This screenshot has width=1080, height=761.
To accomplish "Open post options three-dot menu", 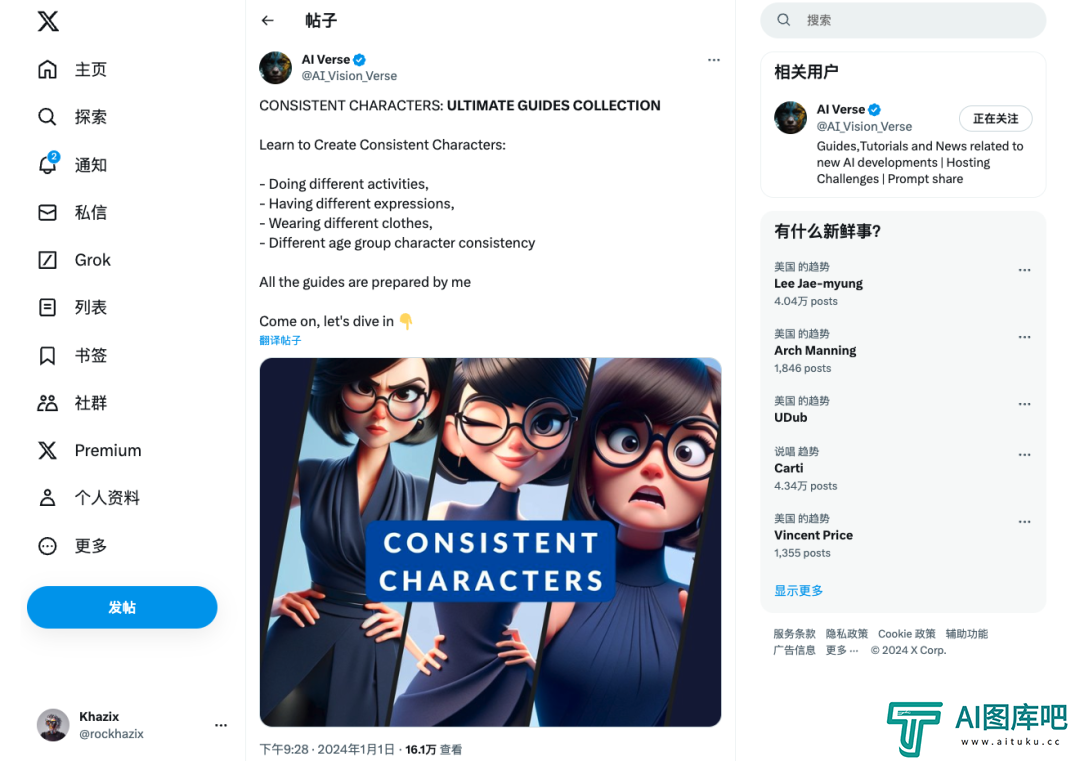I will pyautogui.click(x=714, y=60).
